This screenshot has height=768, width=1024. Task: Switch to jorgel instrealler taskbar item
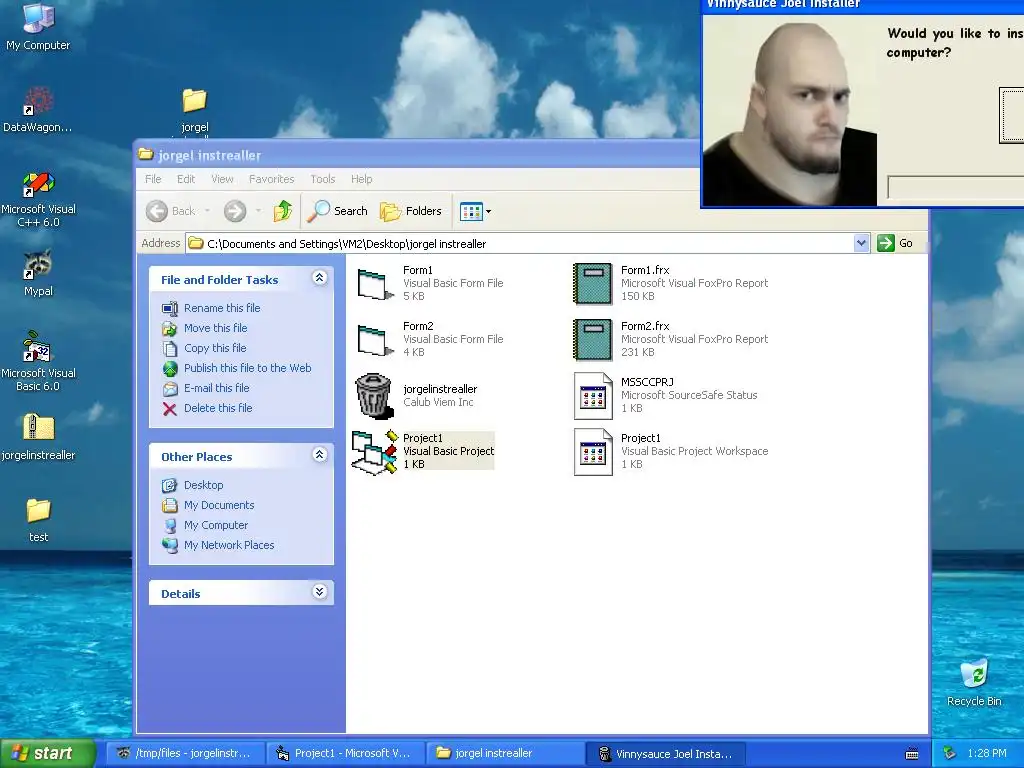click(505, 754)
